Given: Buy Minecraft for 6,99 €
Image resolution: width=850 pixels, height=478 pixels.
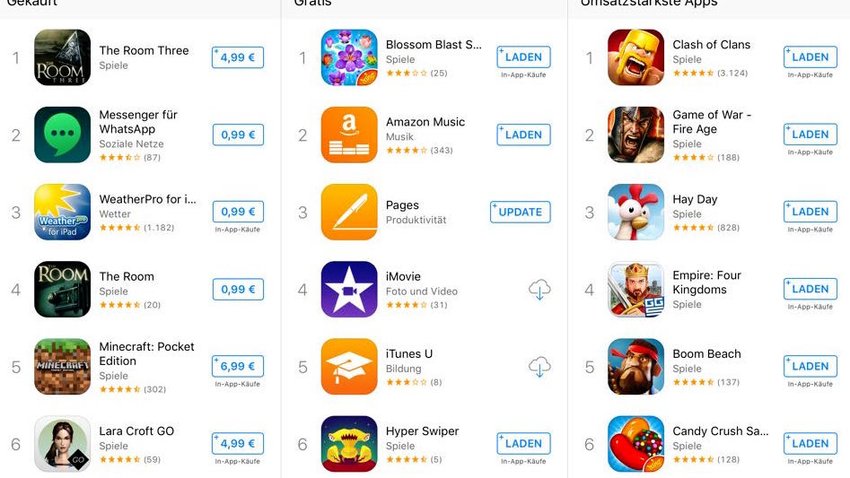Looking at the screenshot, I should click(x=238, y=366).
